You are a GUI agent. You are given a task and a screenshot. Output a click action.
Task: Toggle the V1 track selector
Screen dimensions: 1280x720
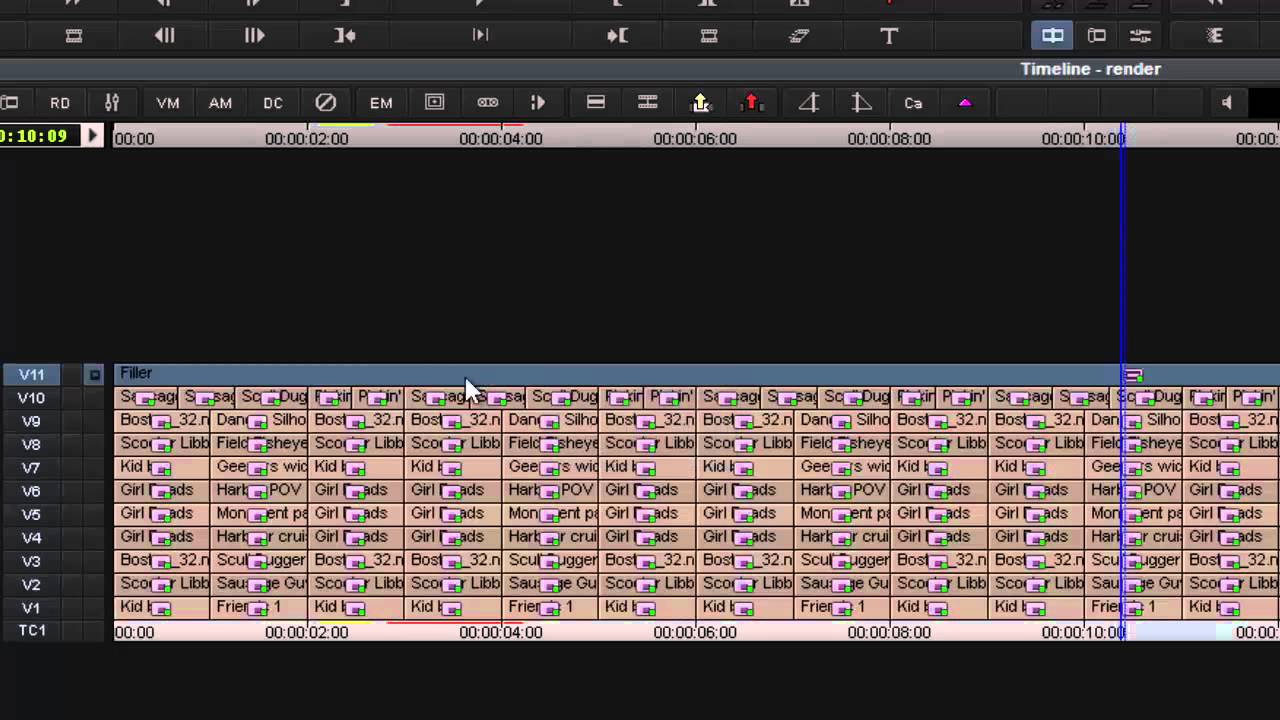(31, 607)
